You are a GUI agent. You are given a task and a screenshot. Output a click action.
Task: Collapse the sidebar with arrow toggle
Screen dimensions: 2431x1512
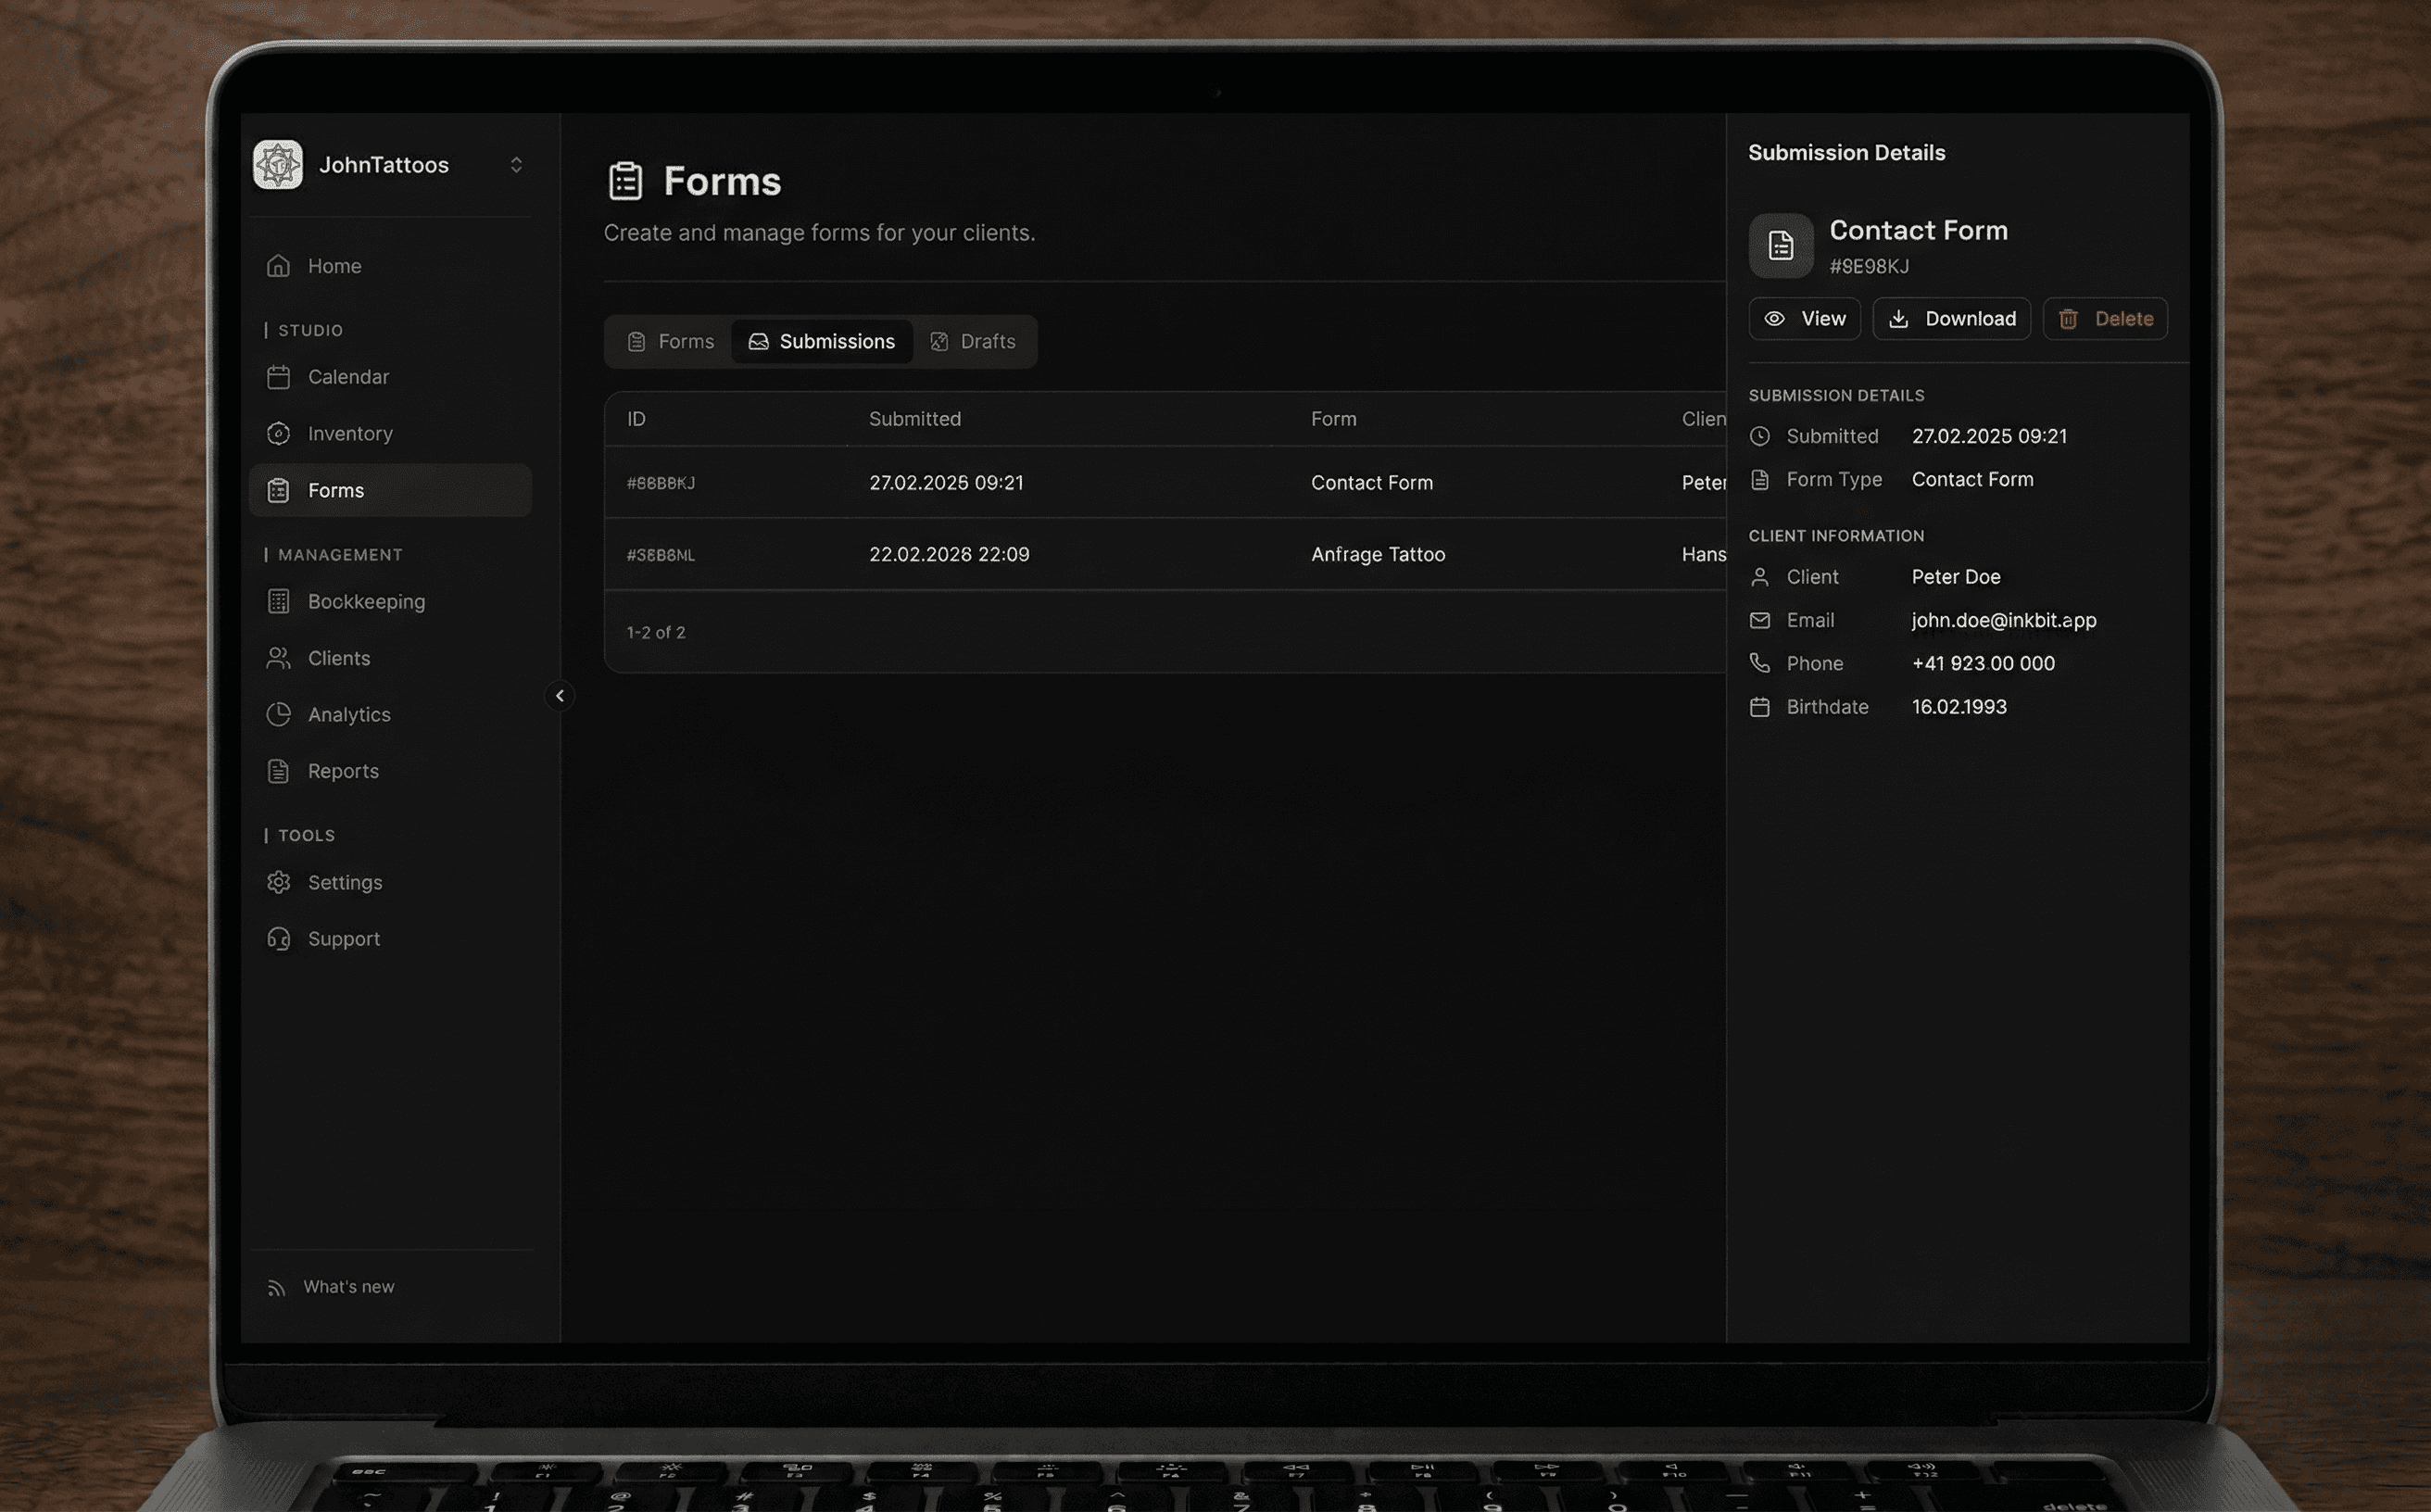tap(560, 696)
